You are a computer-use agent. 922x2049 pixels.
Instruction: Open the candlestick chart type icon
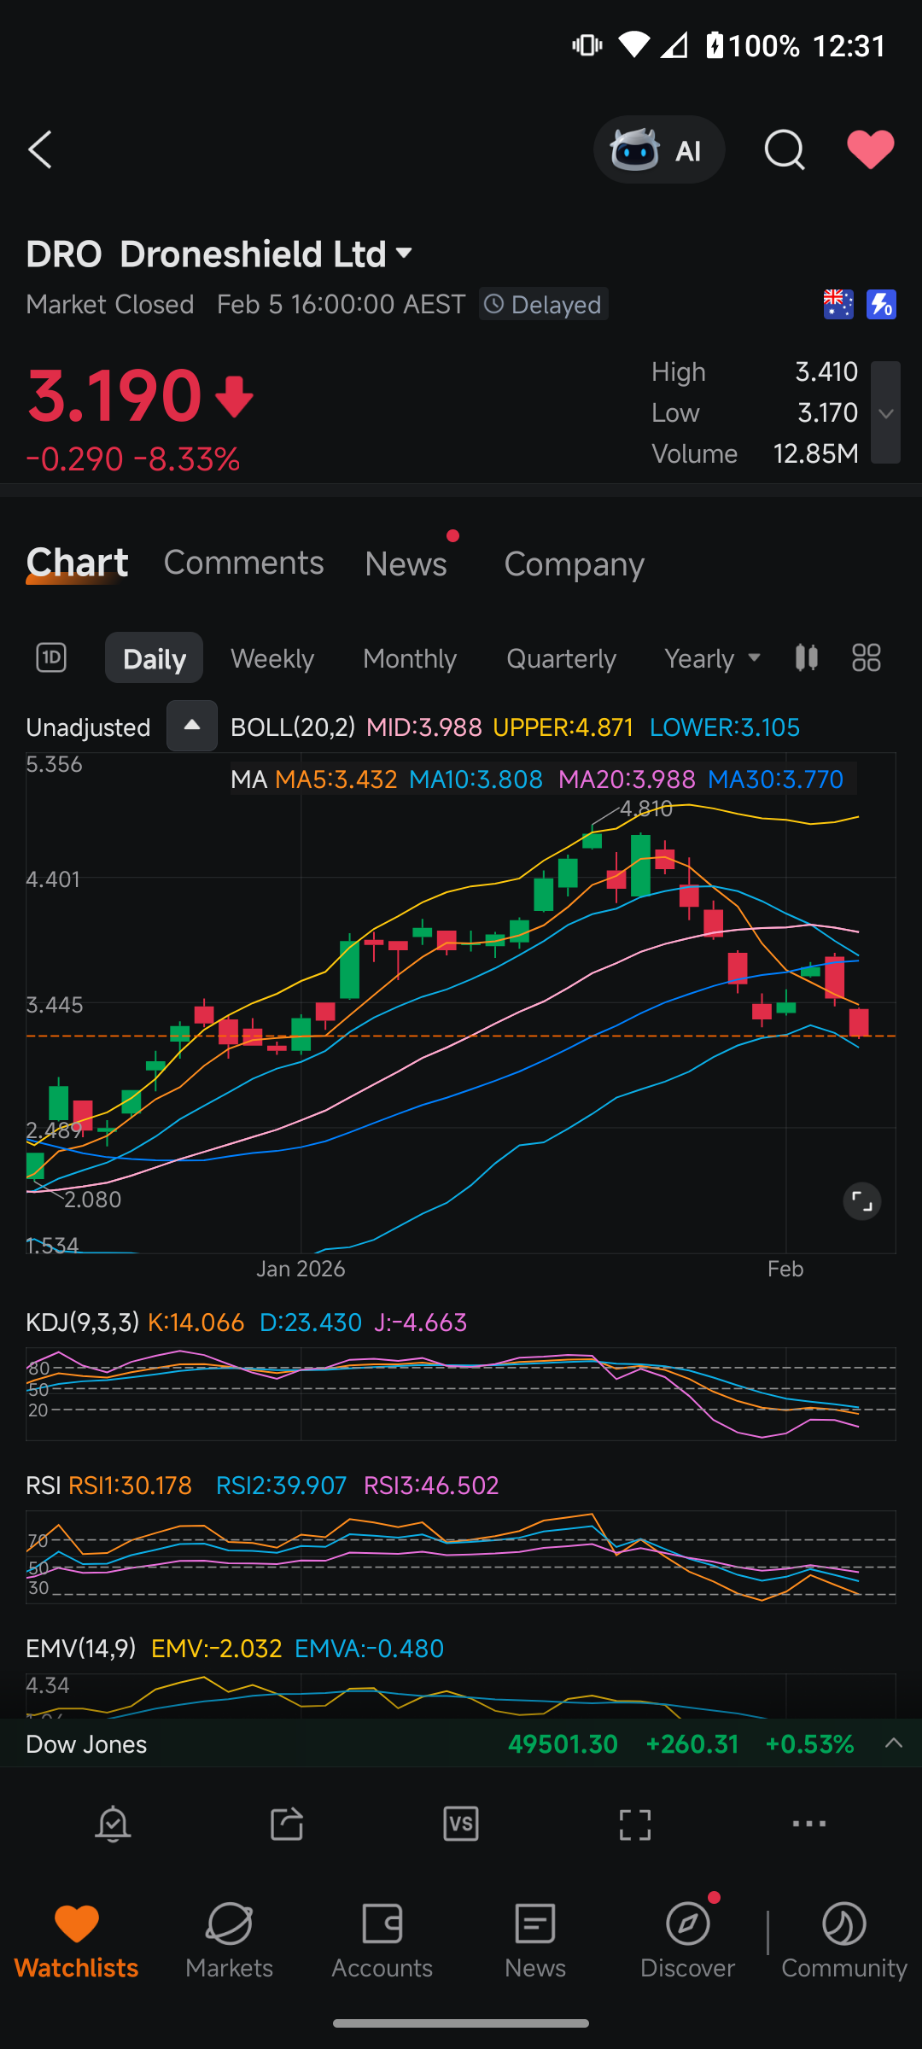807,658
